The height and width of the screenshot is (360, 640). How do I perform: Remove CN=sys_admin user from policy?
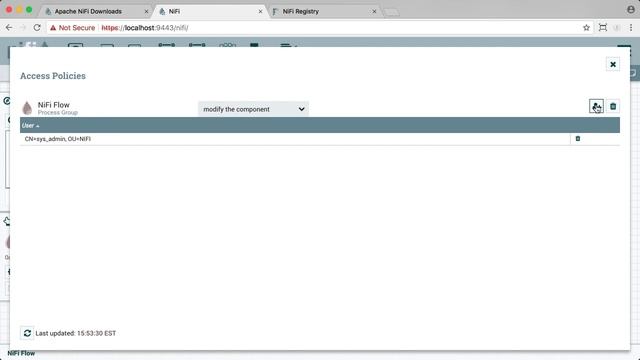pos(578,139)
